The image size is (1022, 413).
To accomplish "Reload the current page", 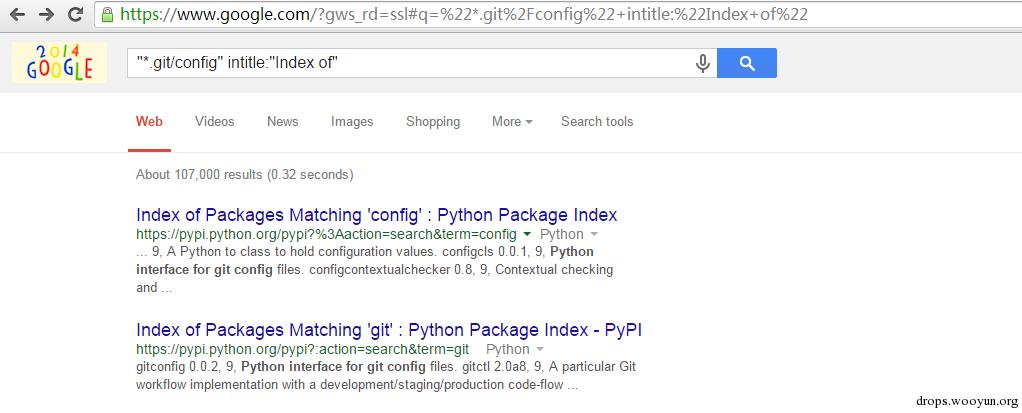I will [x=75, y=15].
